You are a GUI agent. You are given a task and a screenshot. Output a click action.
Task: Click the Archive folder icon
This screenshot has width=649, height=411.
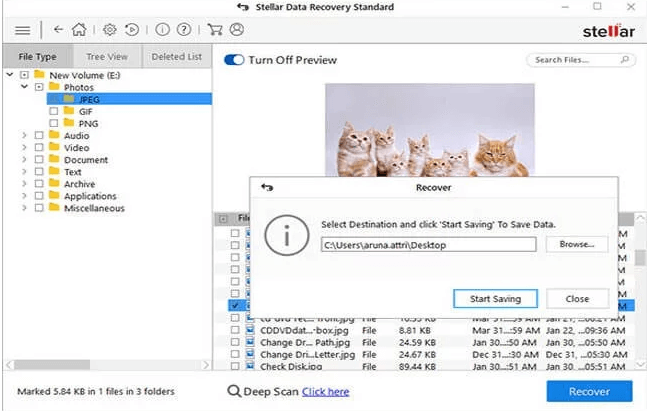tap(54, 183)
